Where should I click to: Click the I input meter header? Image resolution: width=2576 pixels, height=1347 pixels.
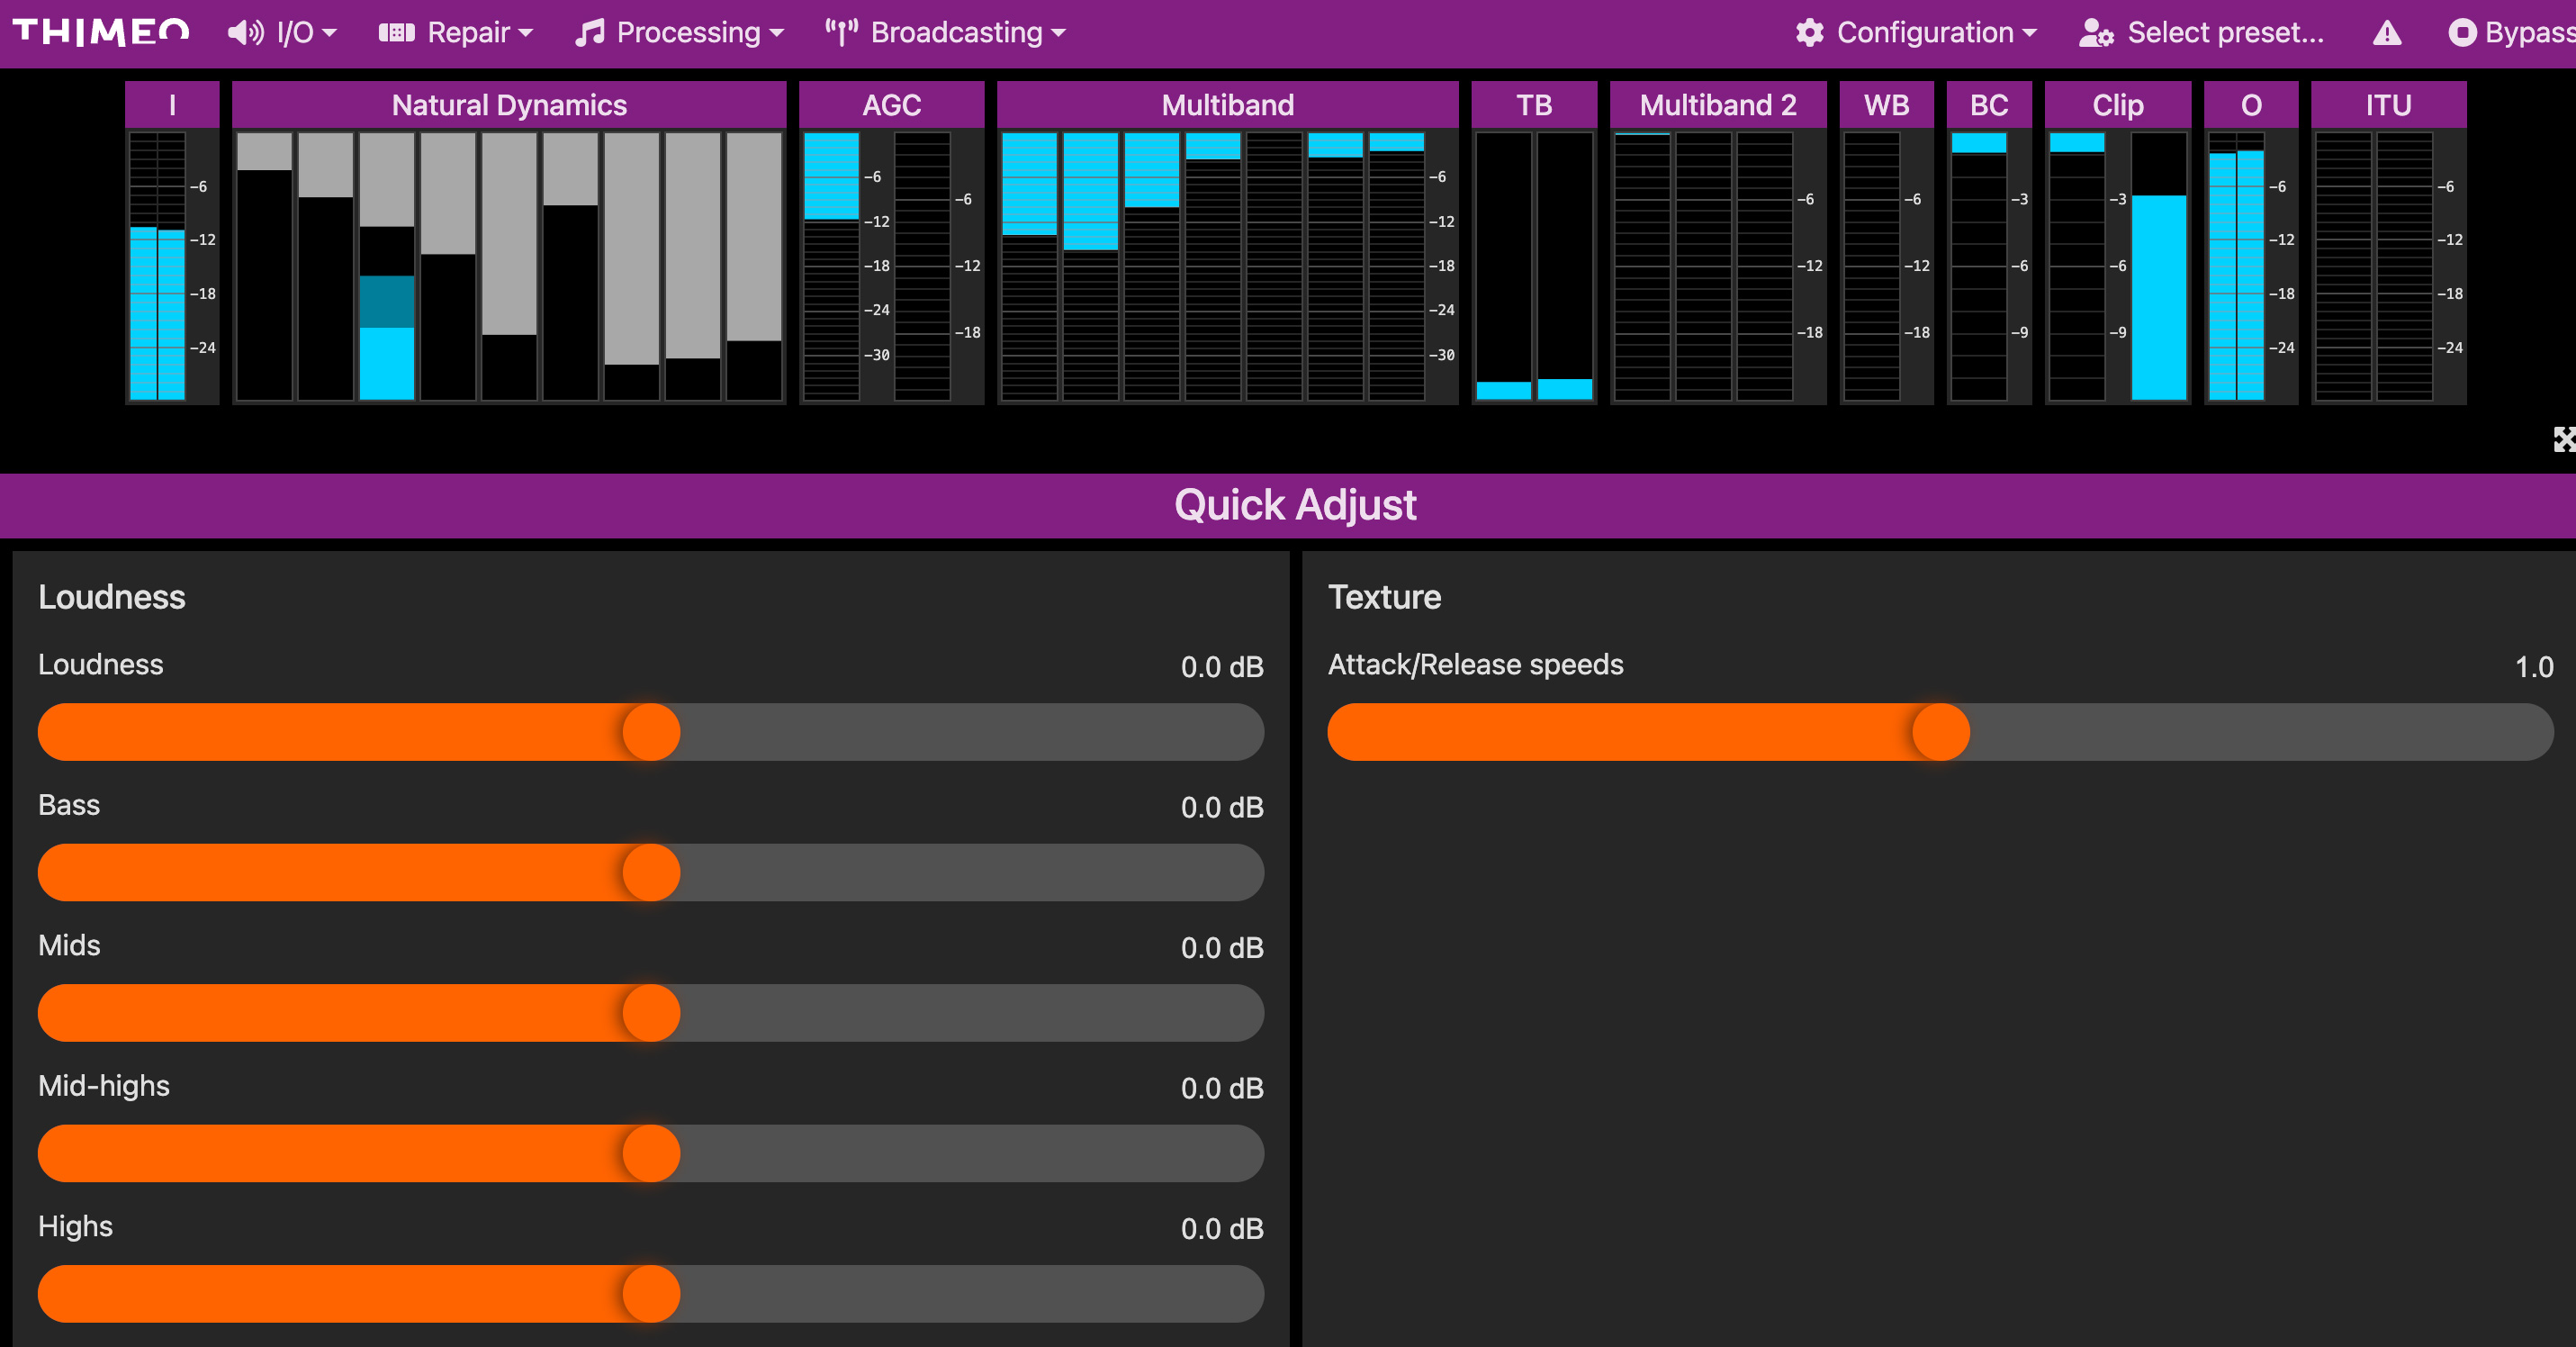[x=172, y=105]
